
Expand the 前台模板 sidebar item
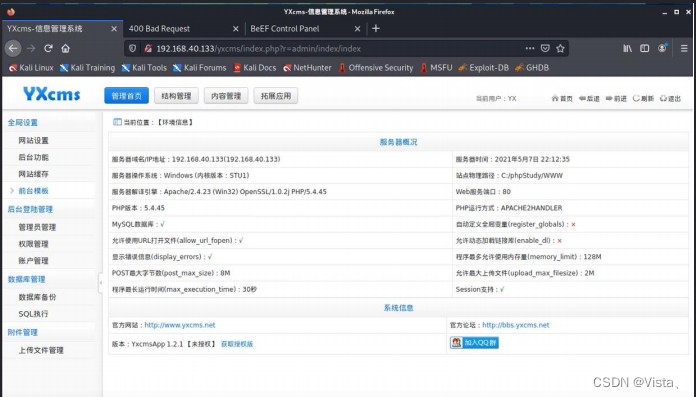[33, 191]
